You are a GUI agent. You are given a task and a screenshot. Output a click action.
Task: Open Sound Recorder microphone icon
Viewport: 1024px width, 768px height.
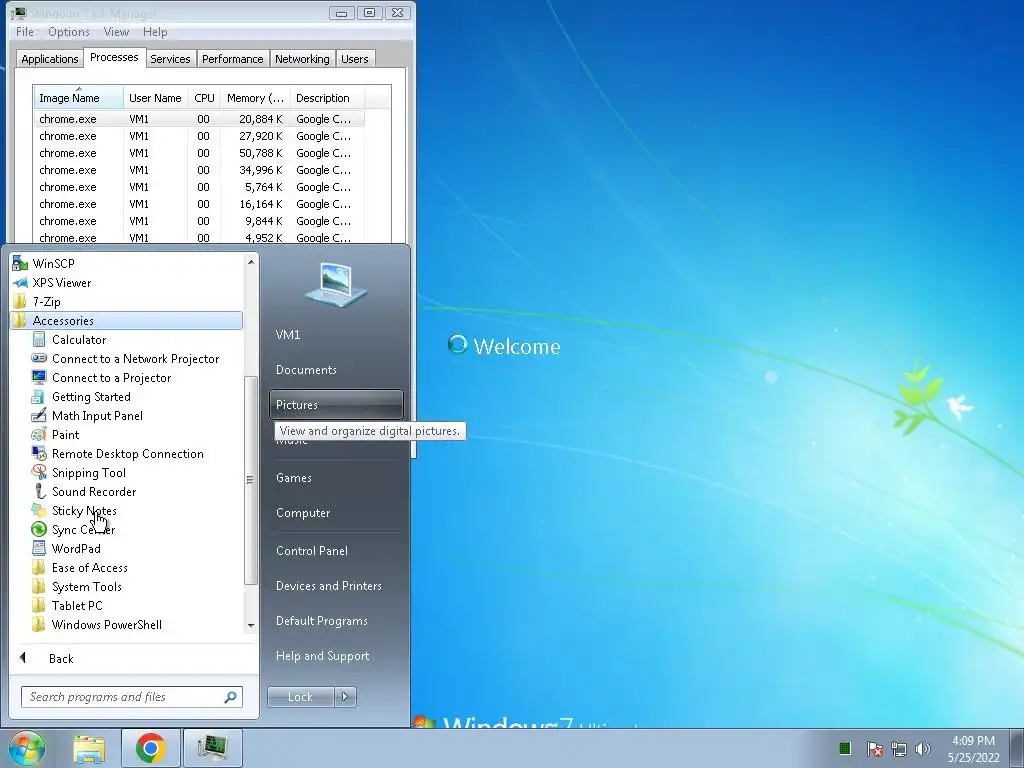[x=39, y=492]
